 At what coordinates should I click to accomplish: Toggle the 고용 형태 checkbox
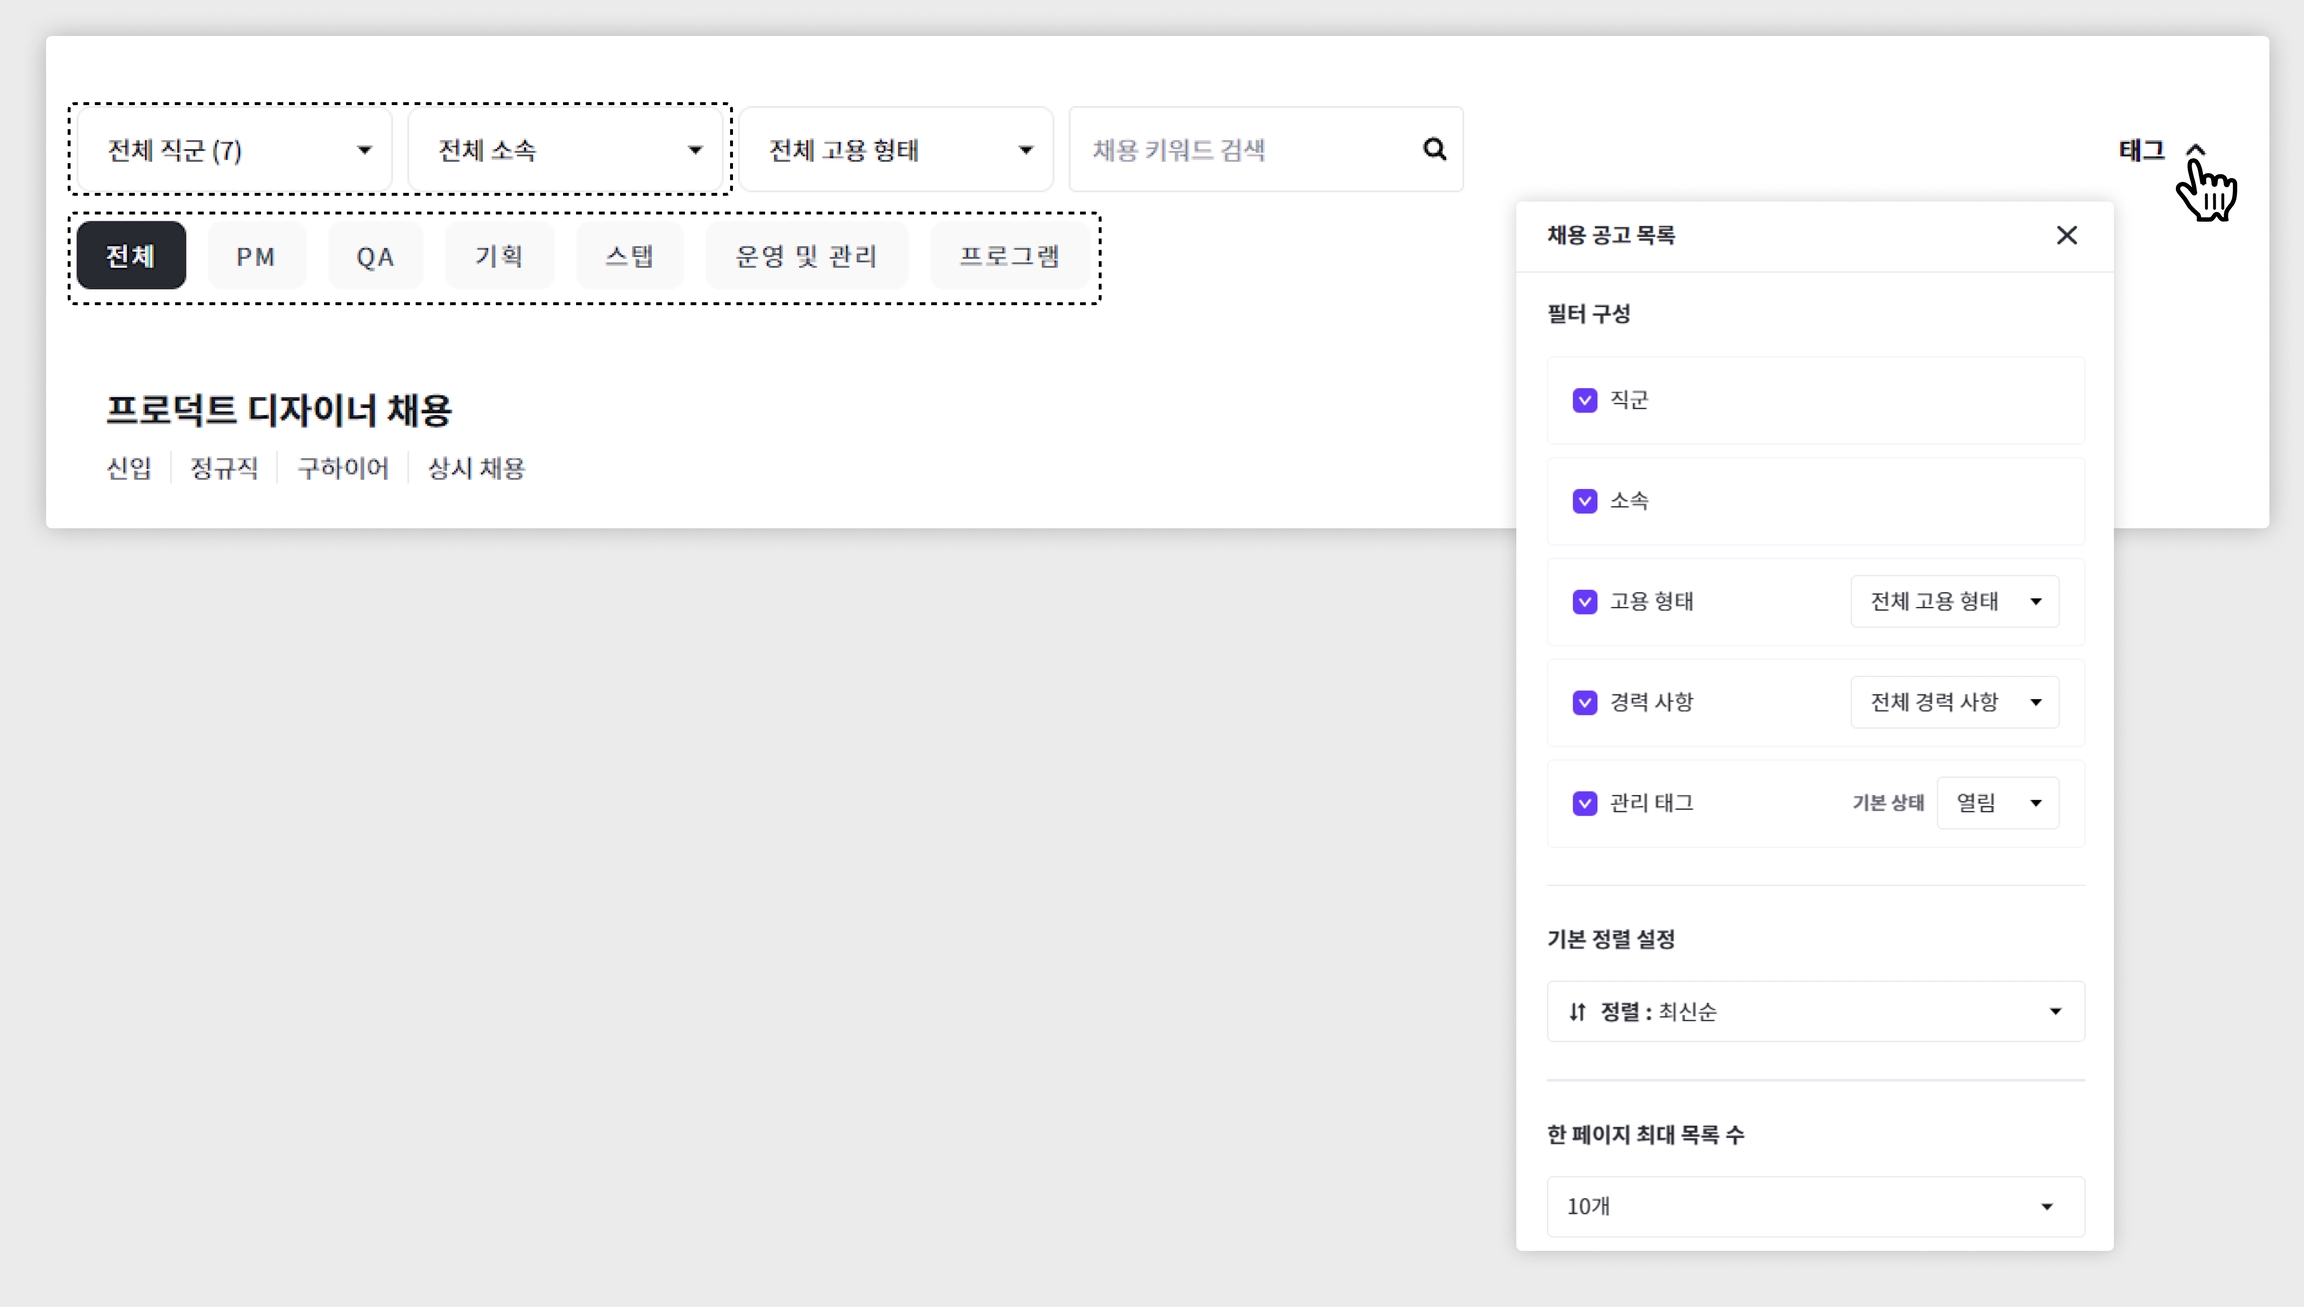point(1584,602)
